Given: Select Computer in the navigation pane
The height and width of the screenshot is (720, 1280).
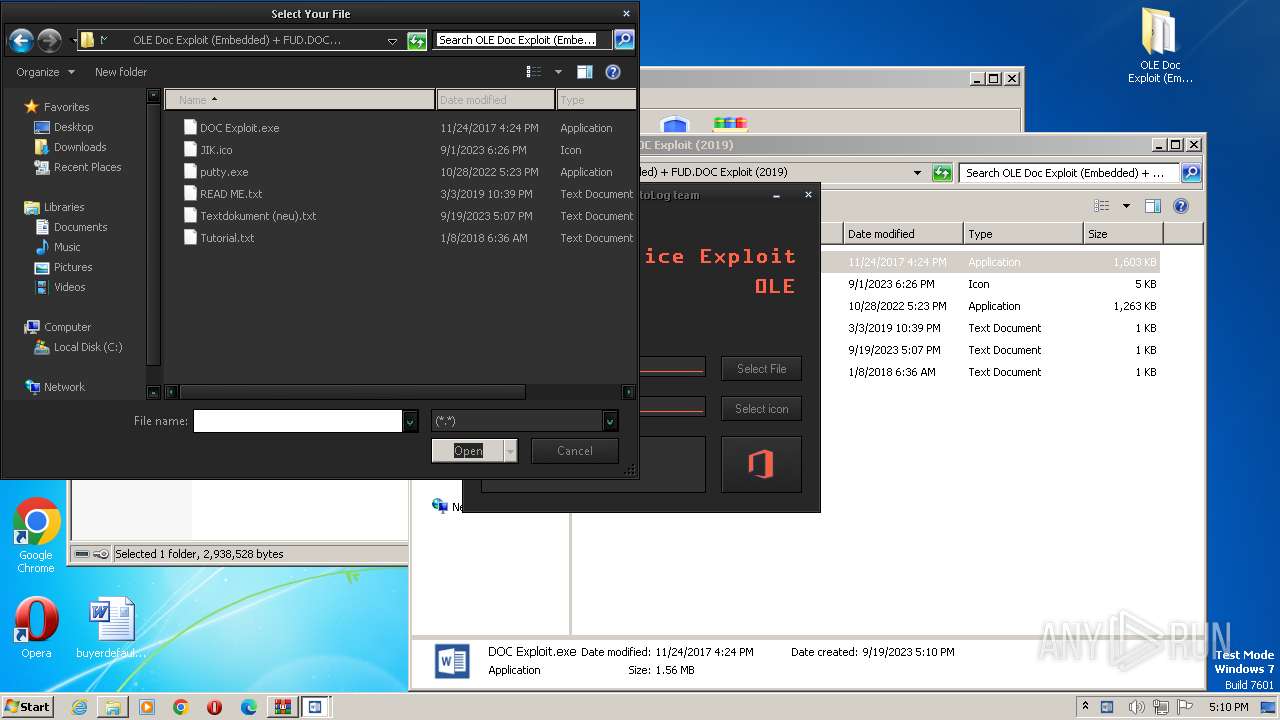Looking at the screenshot, I should (58, 327).
